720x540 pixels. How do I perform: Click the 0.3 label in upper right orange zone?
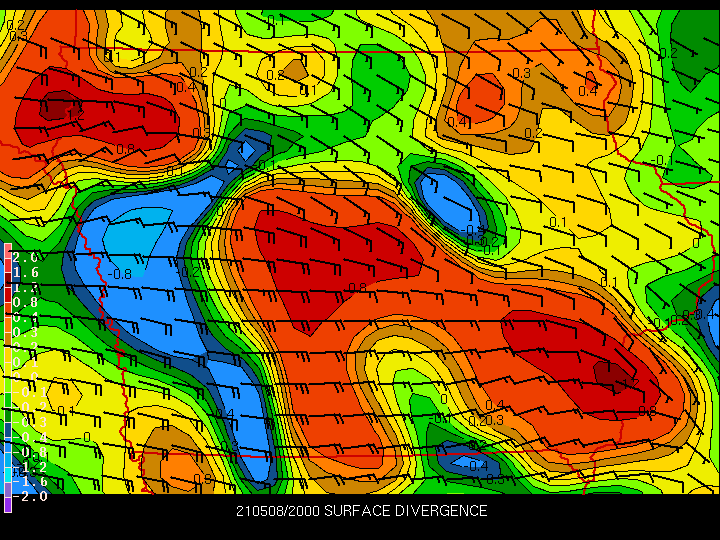point(521,73)
